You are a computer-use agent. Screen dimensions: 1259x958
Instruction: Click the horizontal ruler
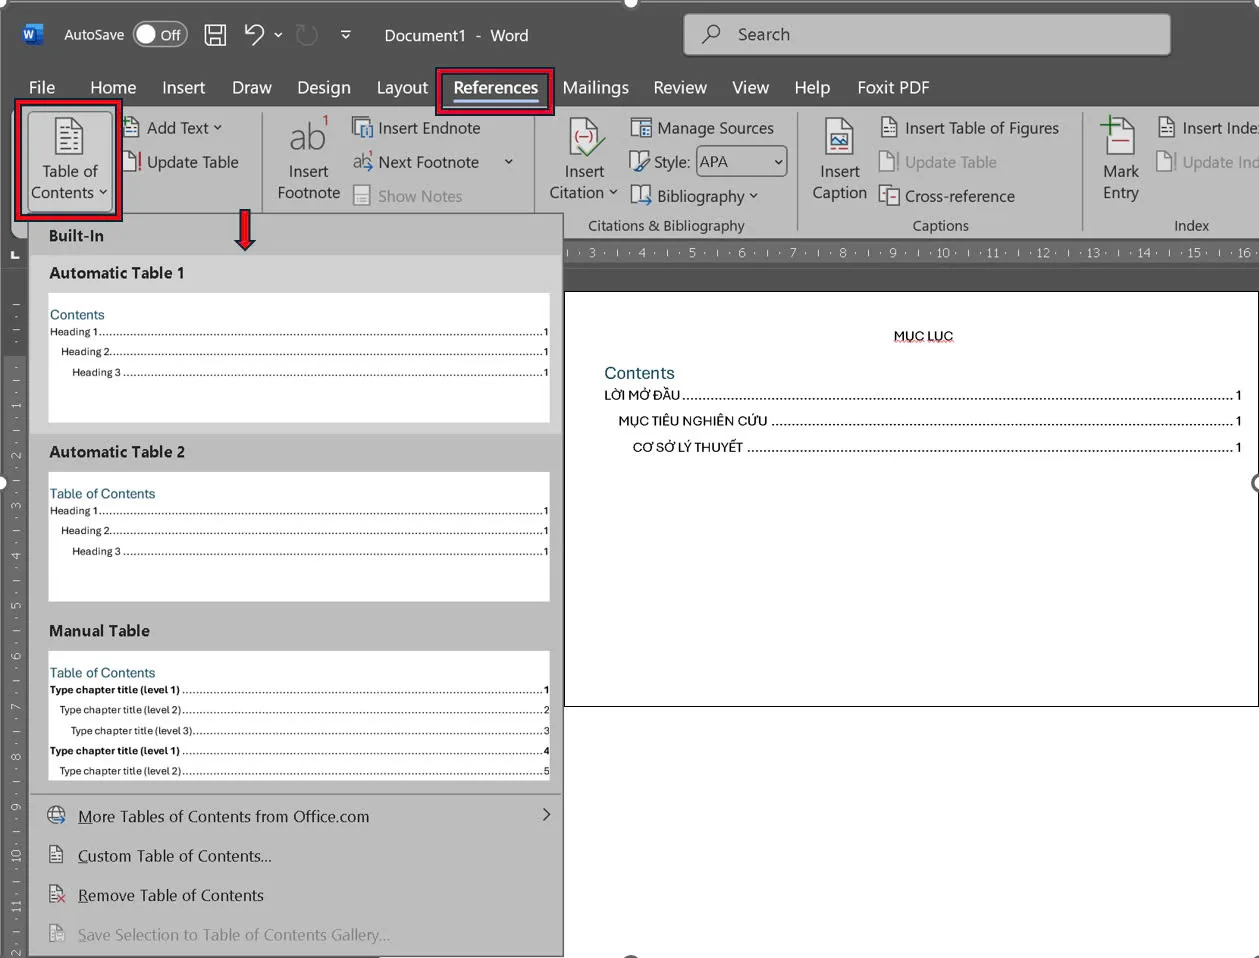tap(911, 253)
